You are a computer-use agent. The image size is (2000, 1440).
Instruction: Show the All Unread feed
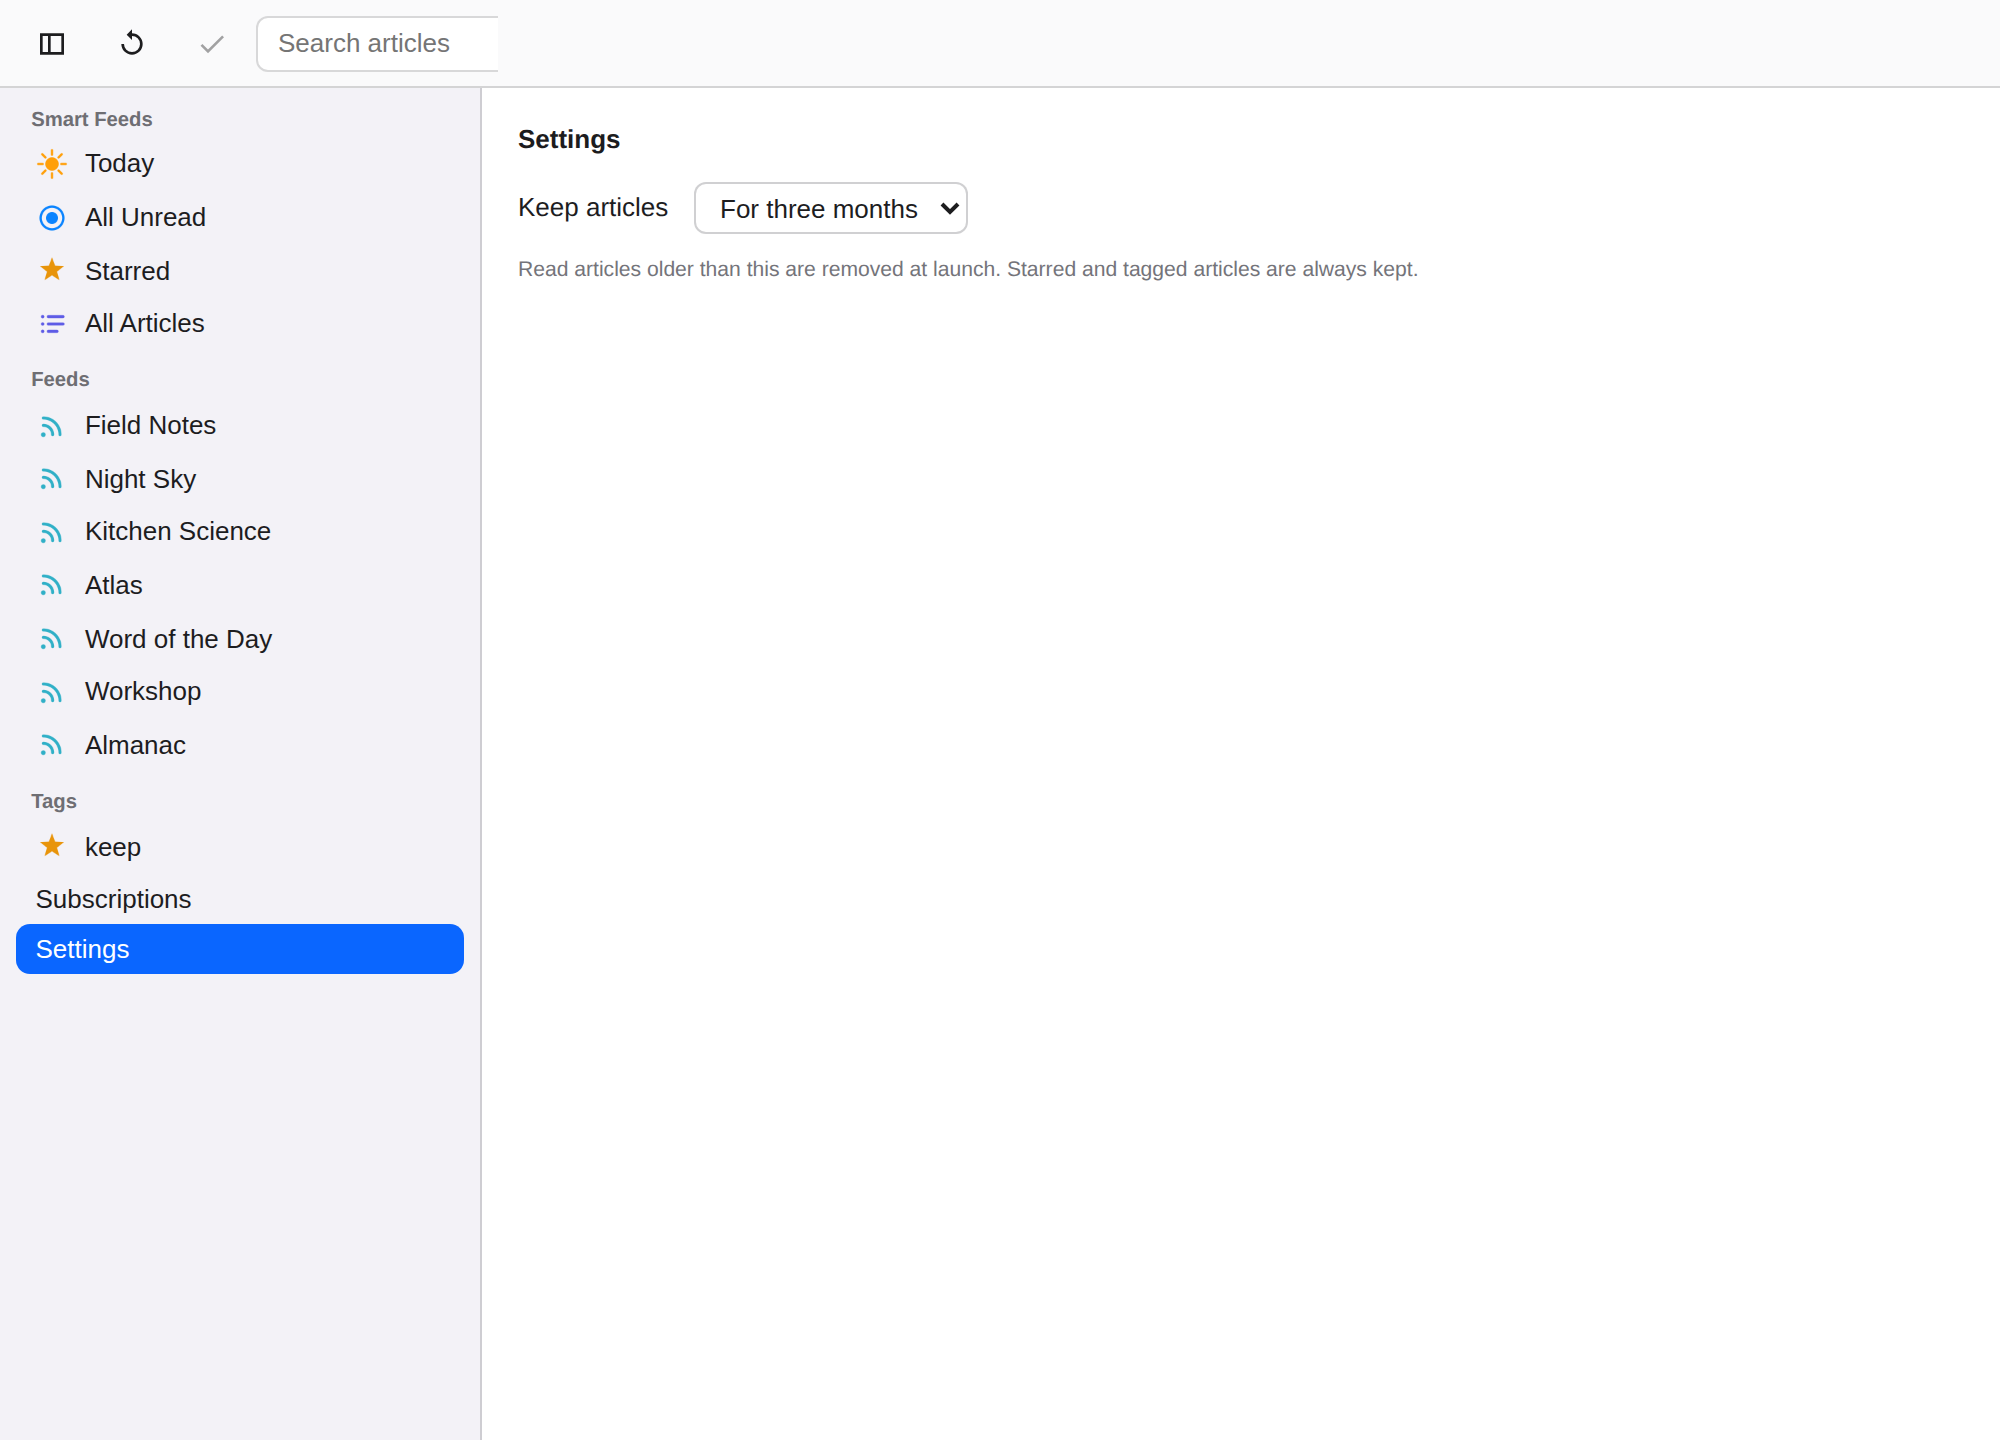240,218
